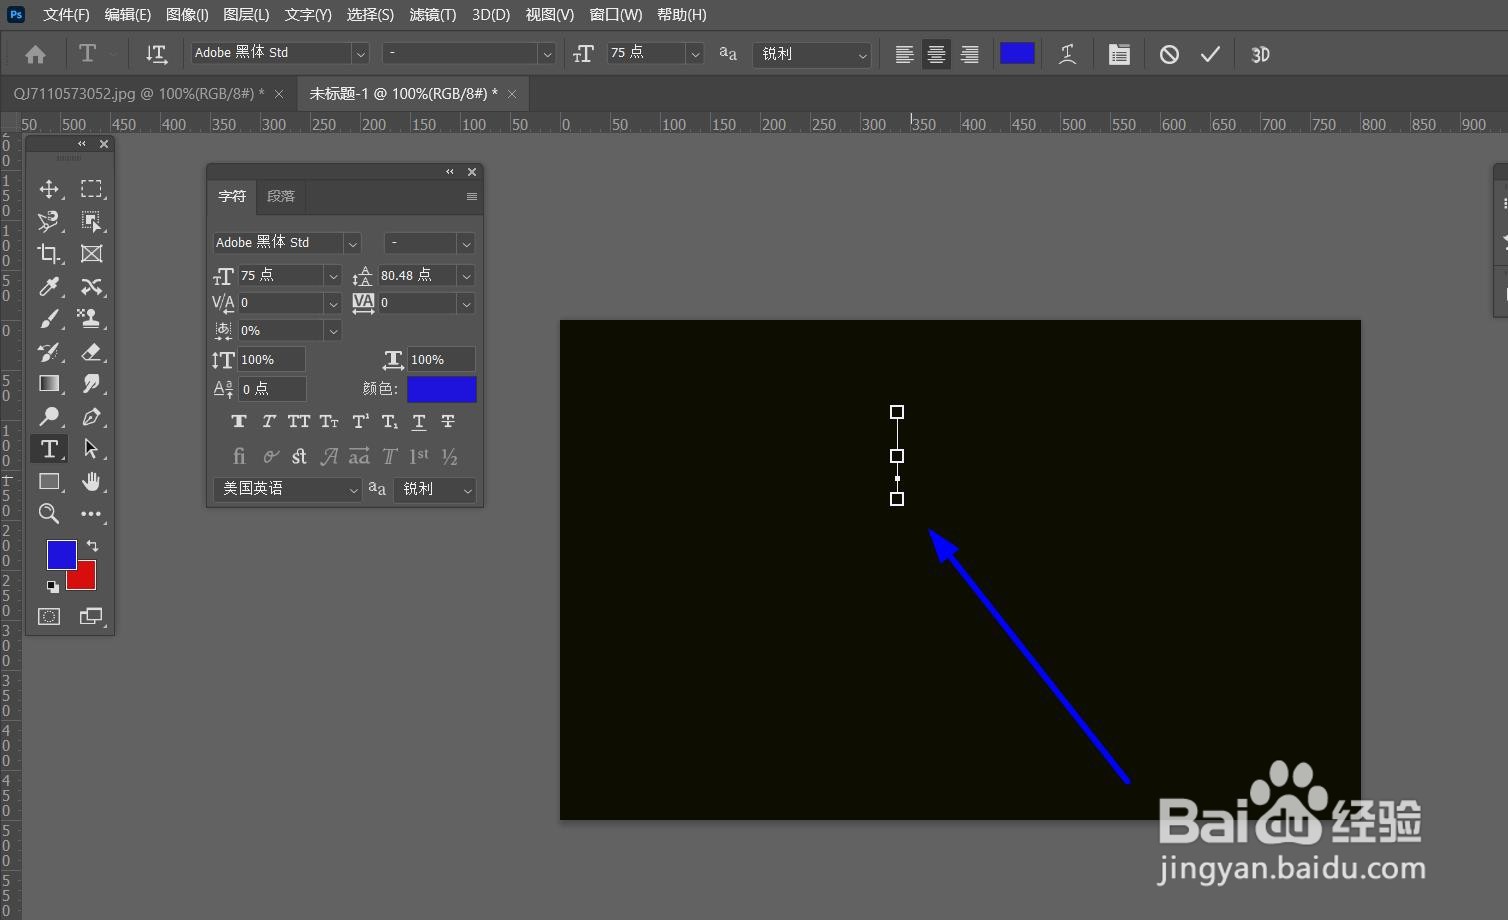Switch to the 段落 tab
The image size is (1508, 920).
pyautogui.click(x=281, y=197)
